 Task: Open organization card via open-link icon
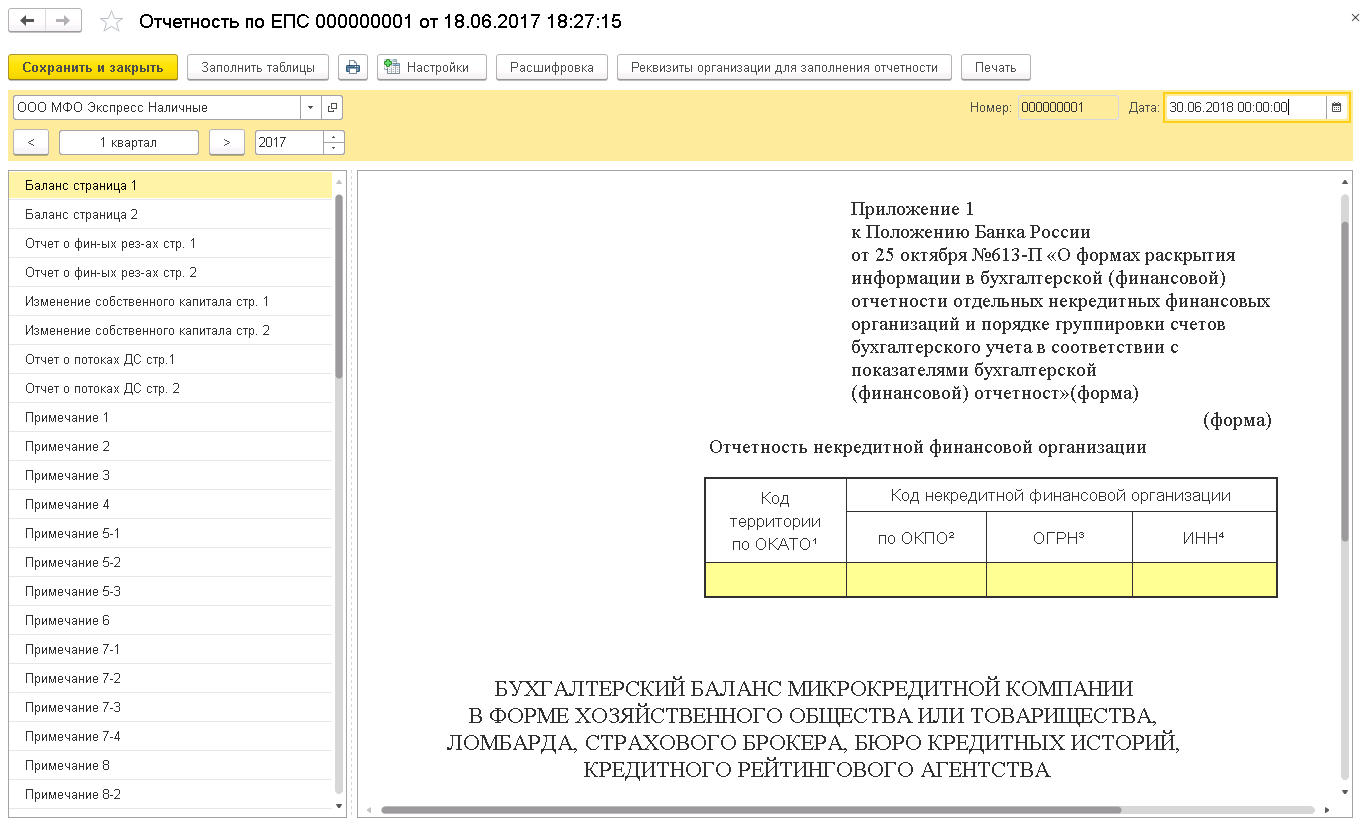point(332,108)
